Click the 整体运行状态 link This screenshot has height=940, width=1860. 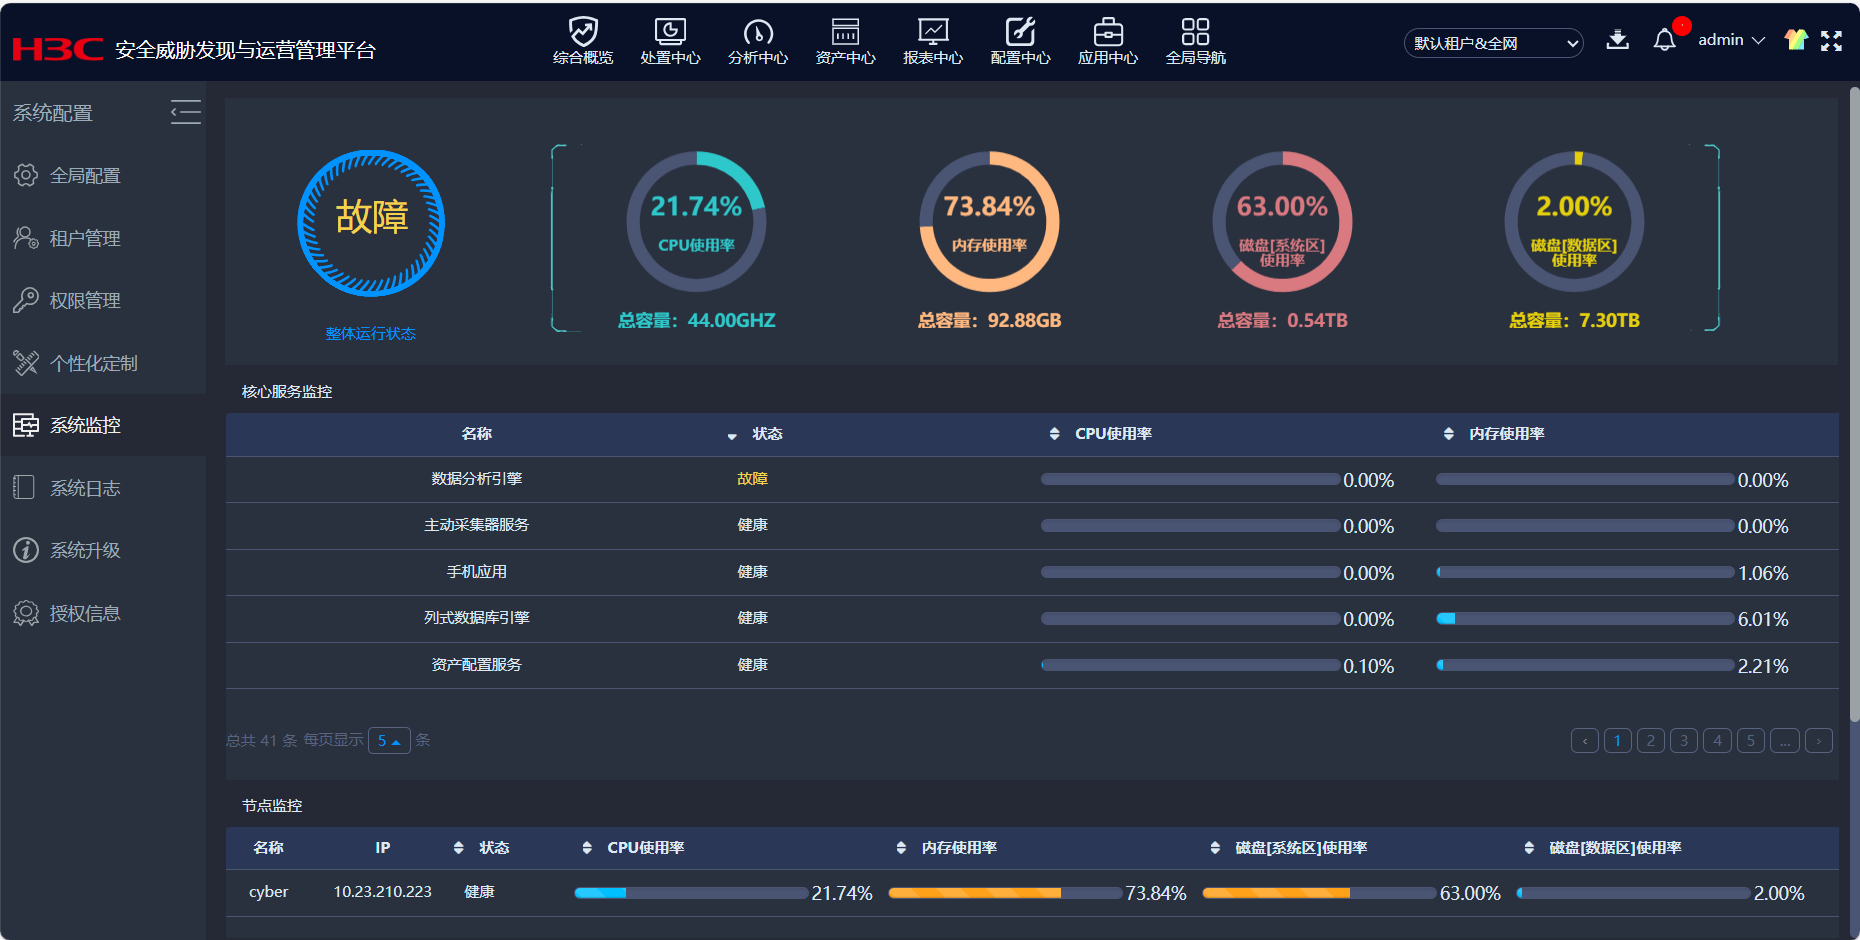(x=370, y=333)
